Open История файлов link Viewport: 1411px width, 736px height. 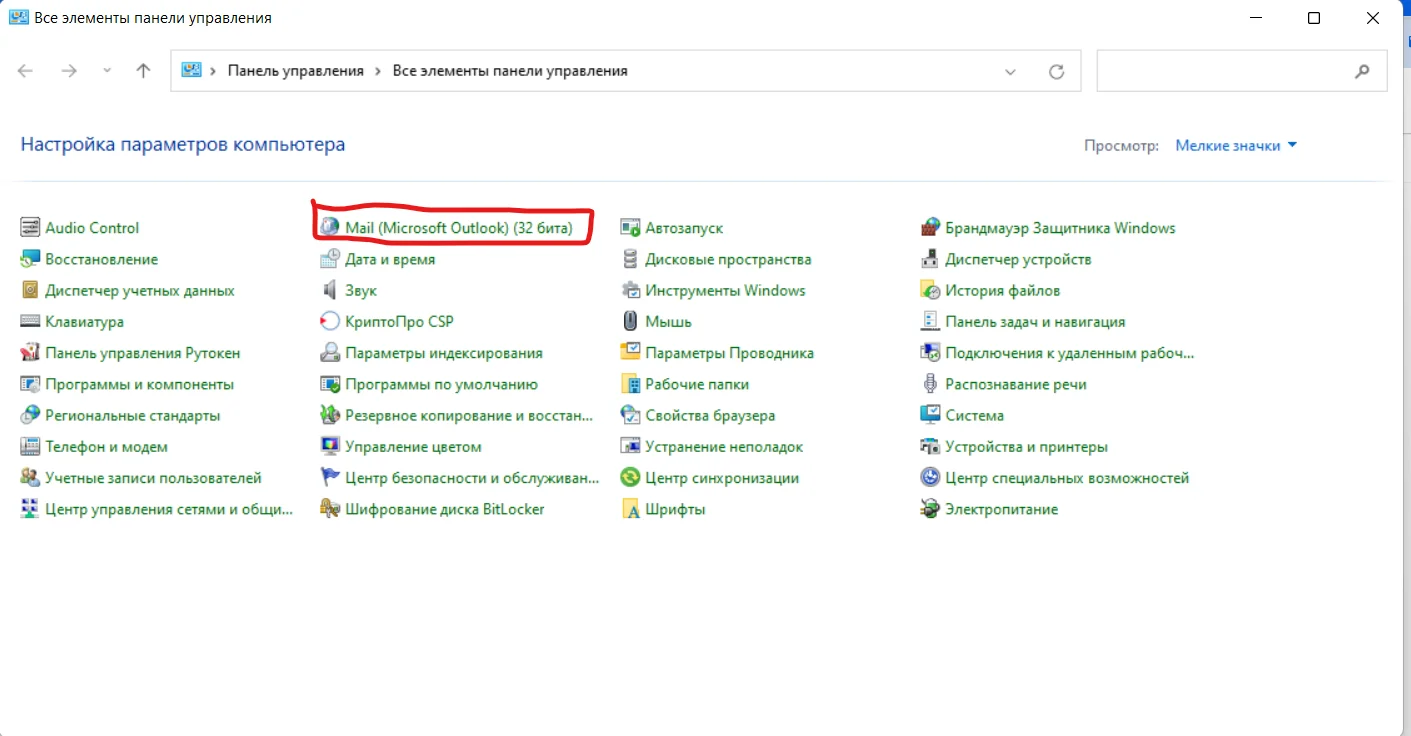(1002, 290)
